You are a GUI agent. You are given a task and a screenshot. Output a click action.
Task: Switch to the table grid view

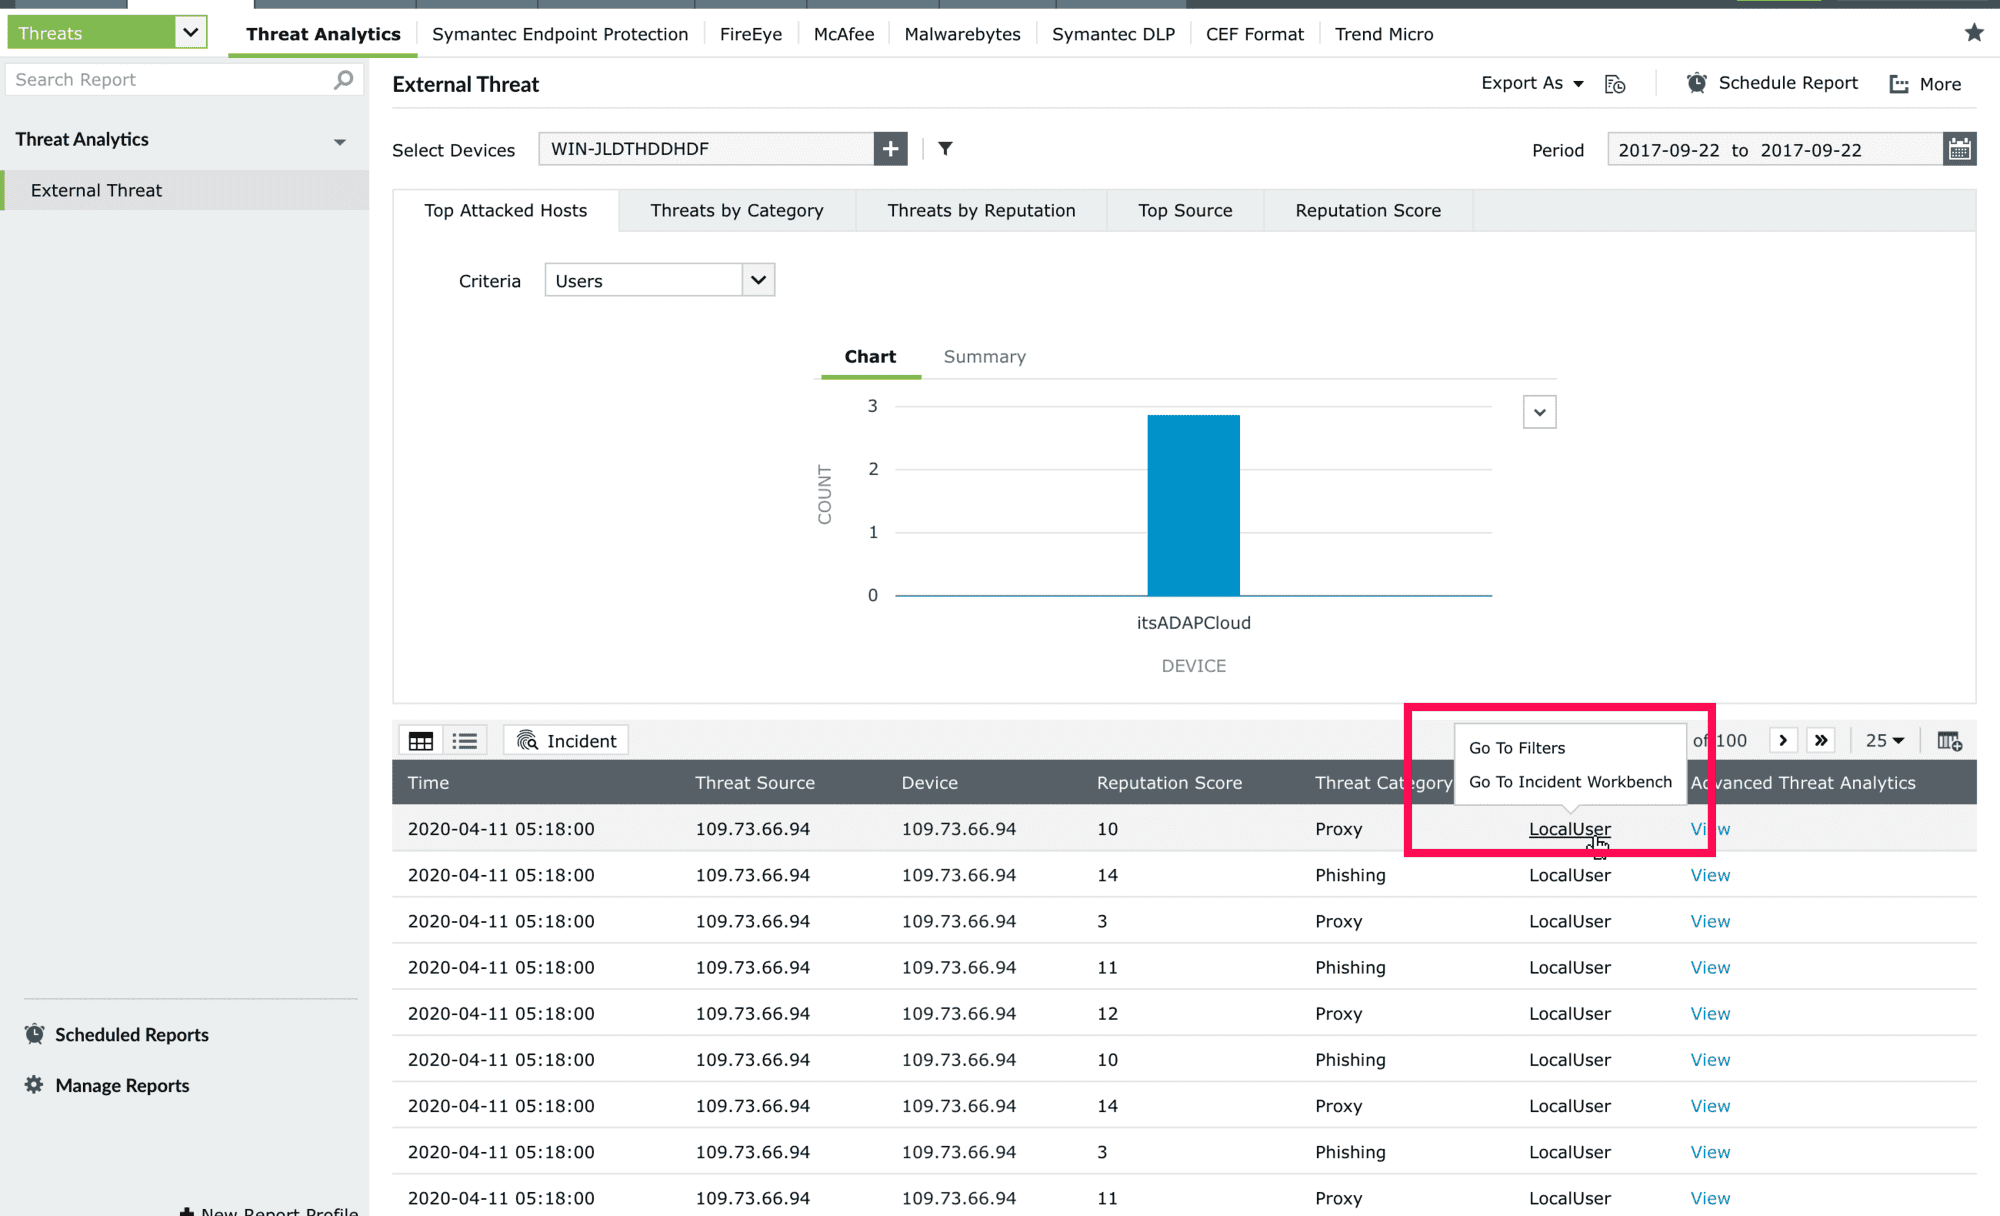pyautogui.click(x=421, y=741)
